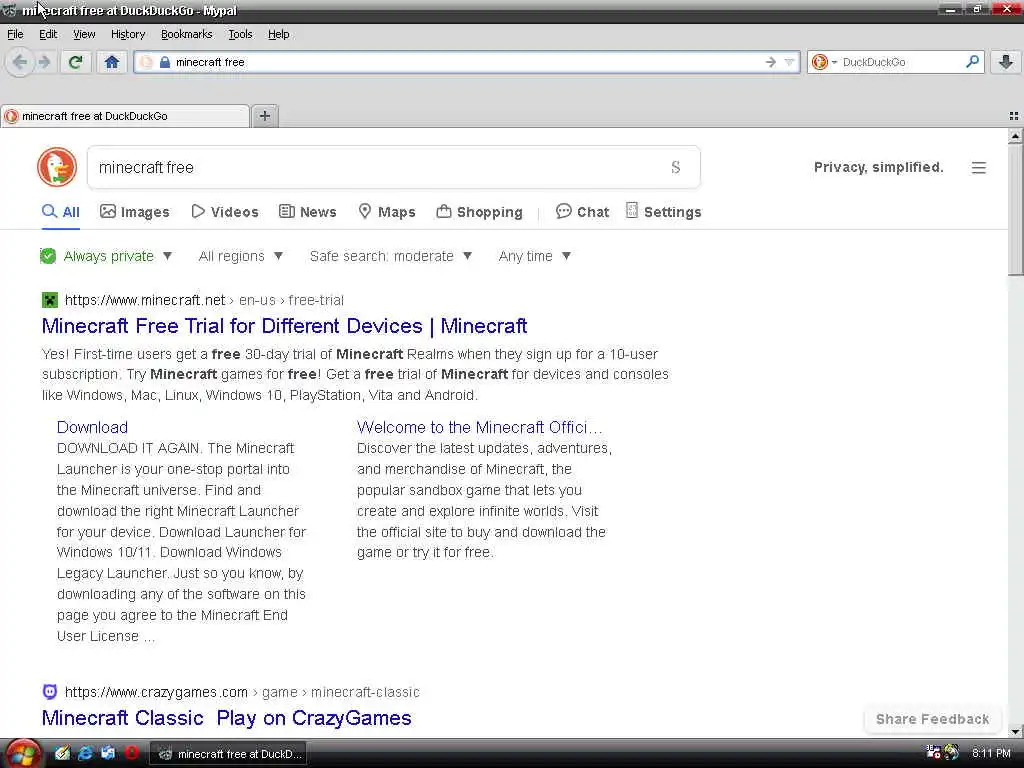The image size is (1024, 768).
Task: Click the red Opera quick launch icon
Action: pyautogui.click(x=131, y=753)
